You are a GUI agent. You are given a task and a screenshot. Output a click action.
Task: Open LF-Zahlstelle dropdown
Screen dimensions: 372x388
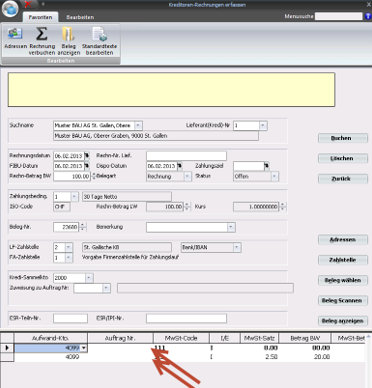[69, 247]
